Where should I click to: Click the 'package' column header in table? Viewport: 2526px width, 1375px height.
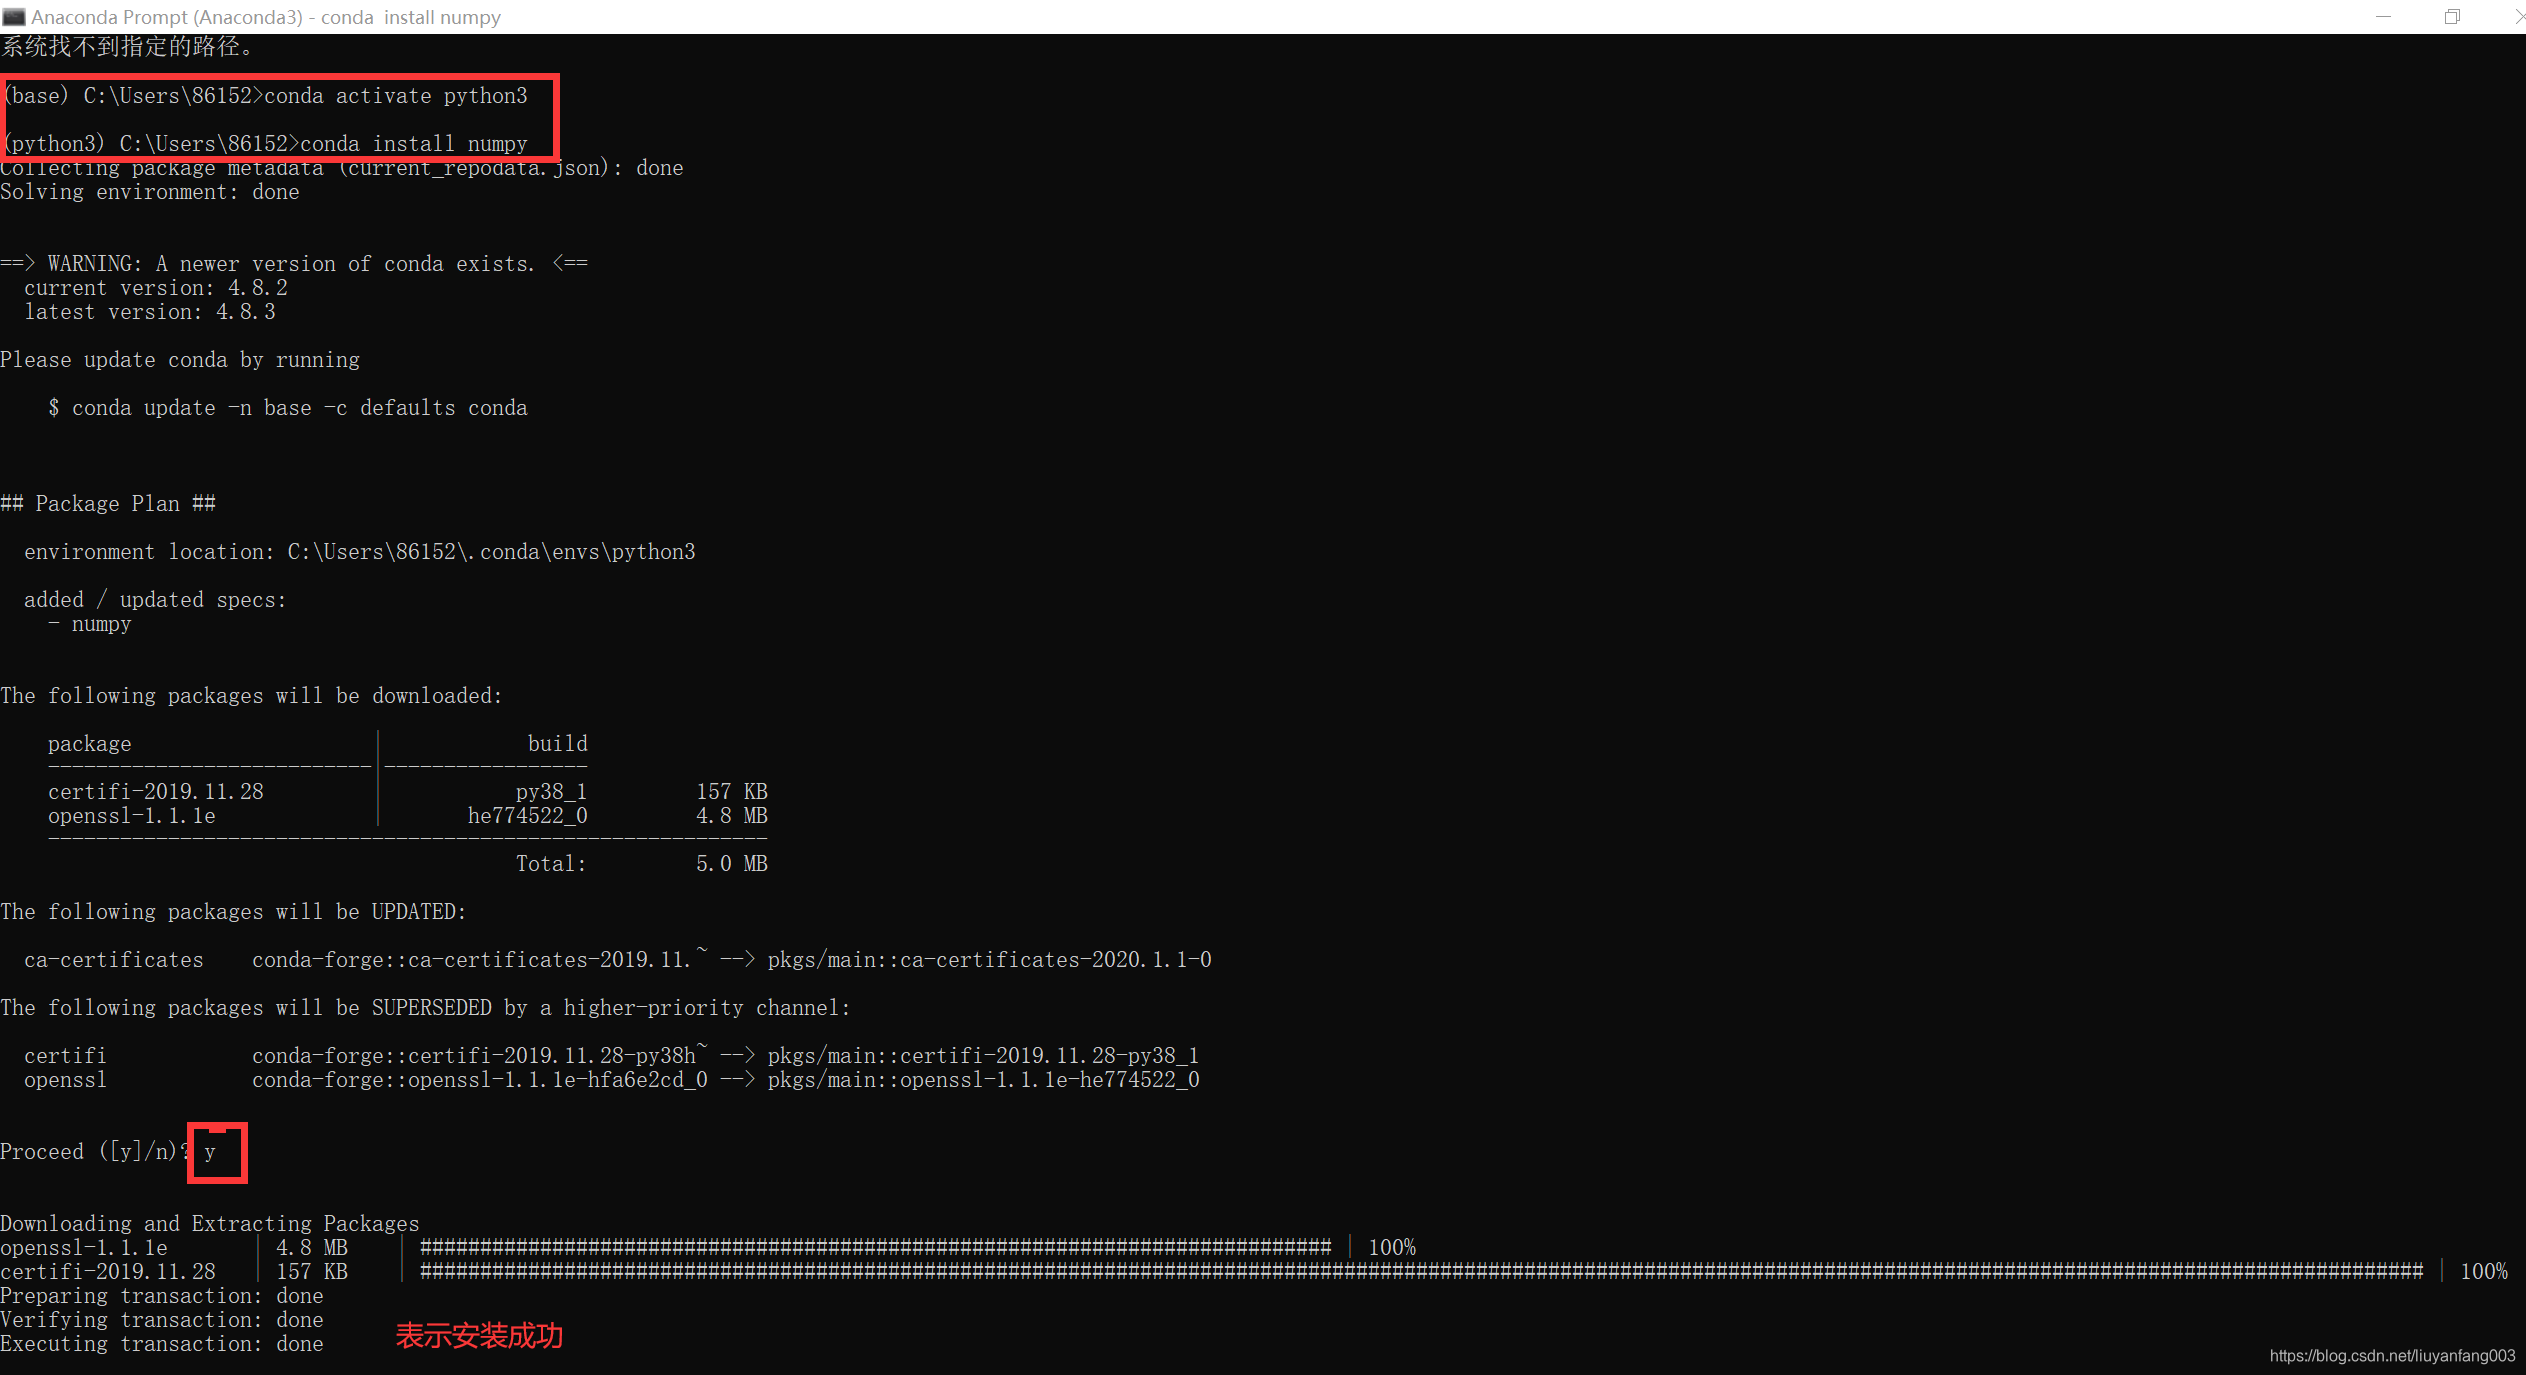tap(90, 744)
